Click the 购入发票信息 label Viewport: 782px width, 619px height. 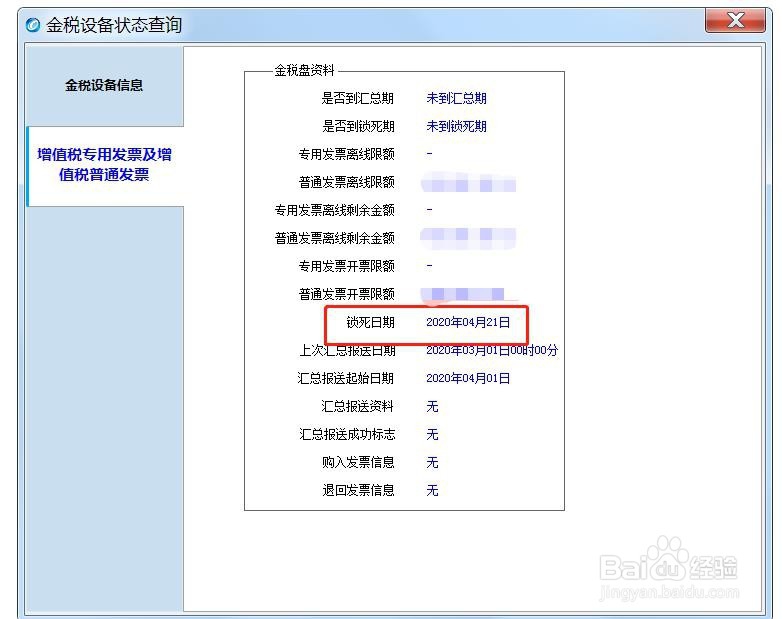click(x=358, y=462)
